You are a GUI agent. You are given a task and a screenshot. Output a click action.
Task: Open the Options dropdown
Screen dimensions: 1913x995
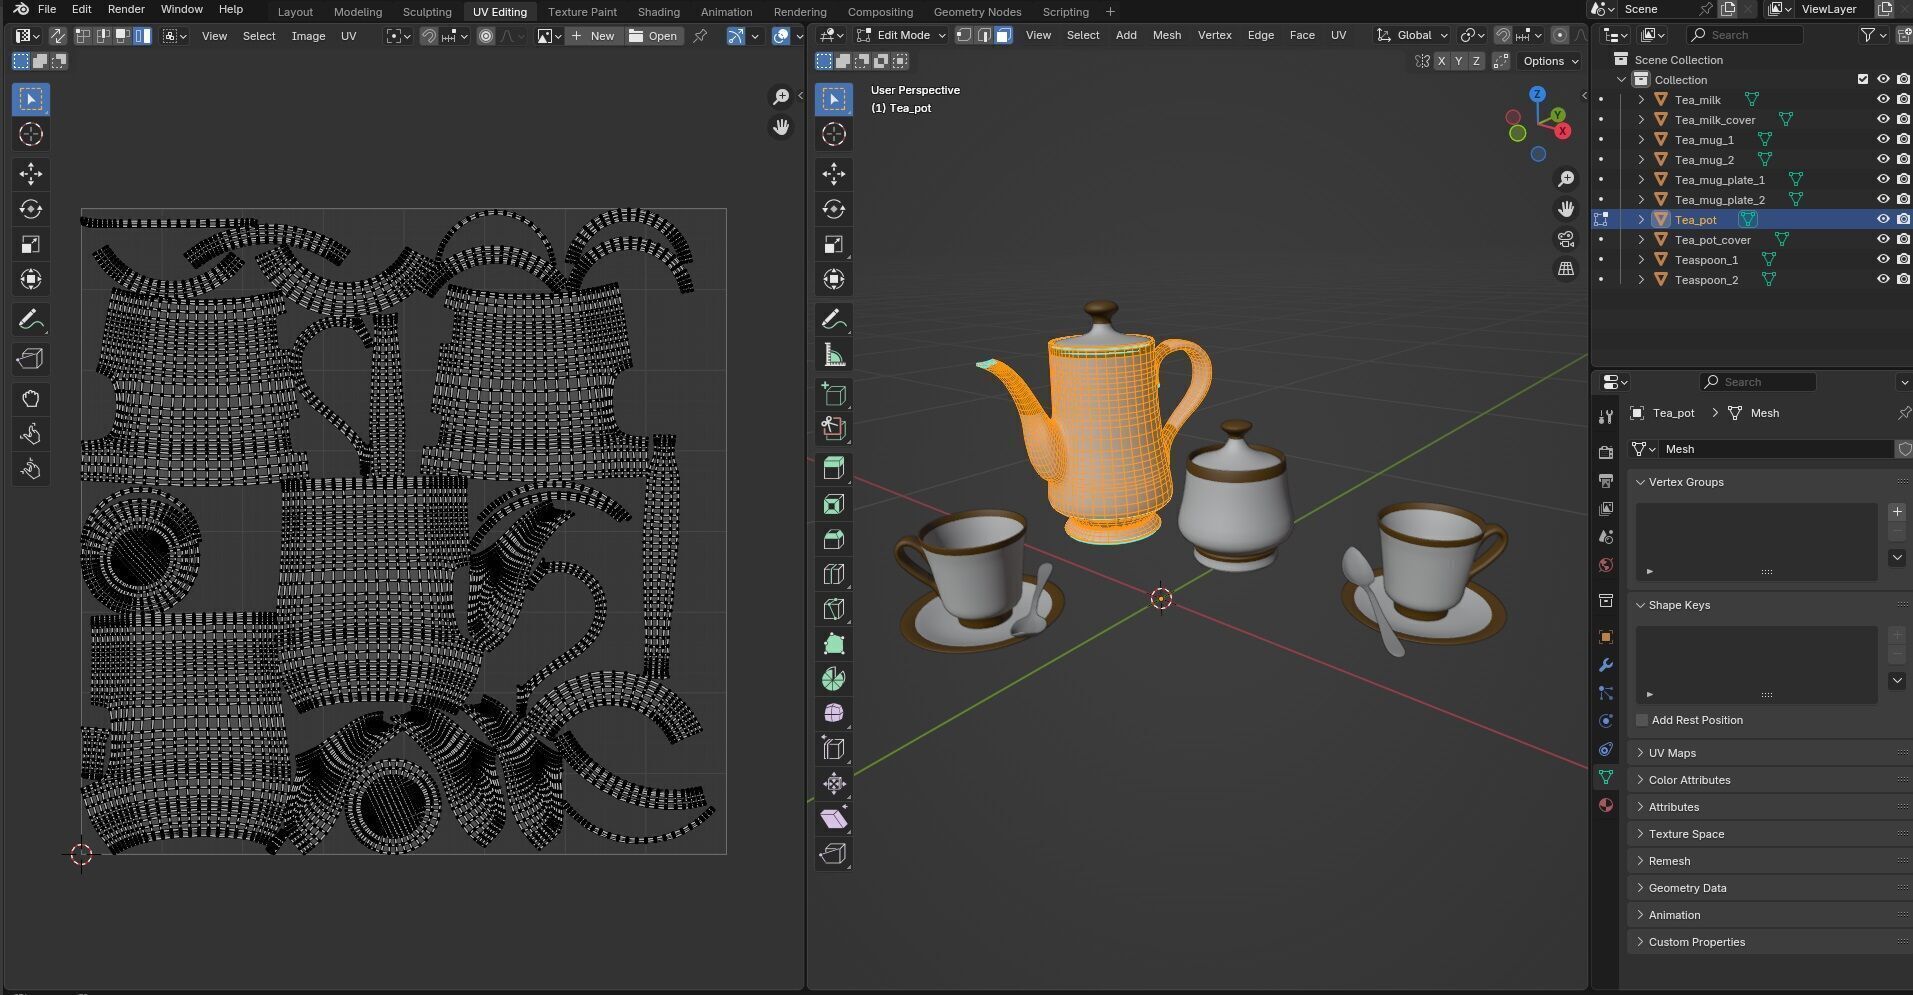tap(1549, 61)
